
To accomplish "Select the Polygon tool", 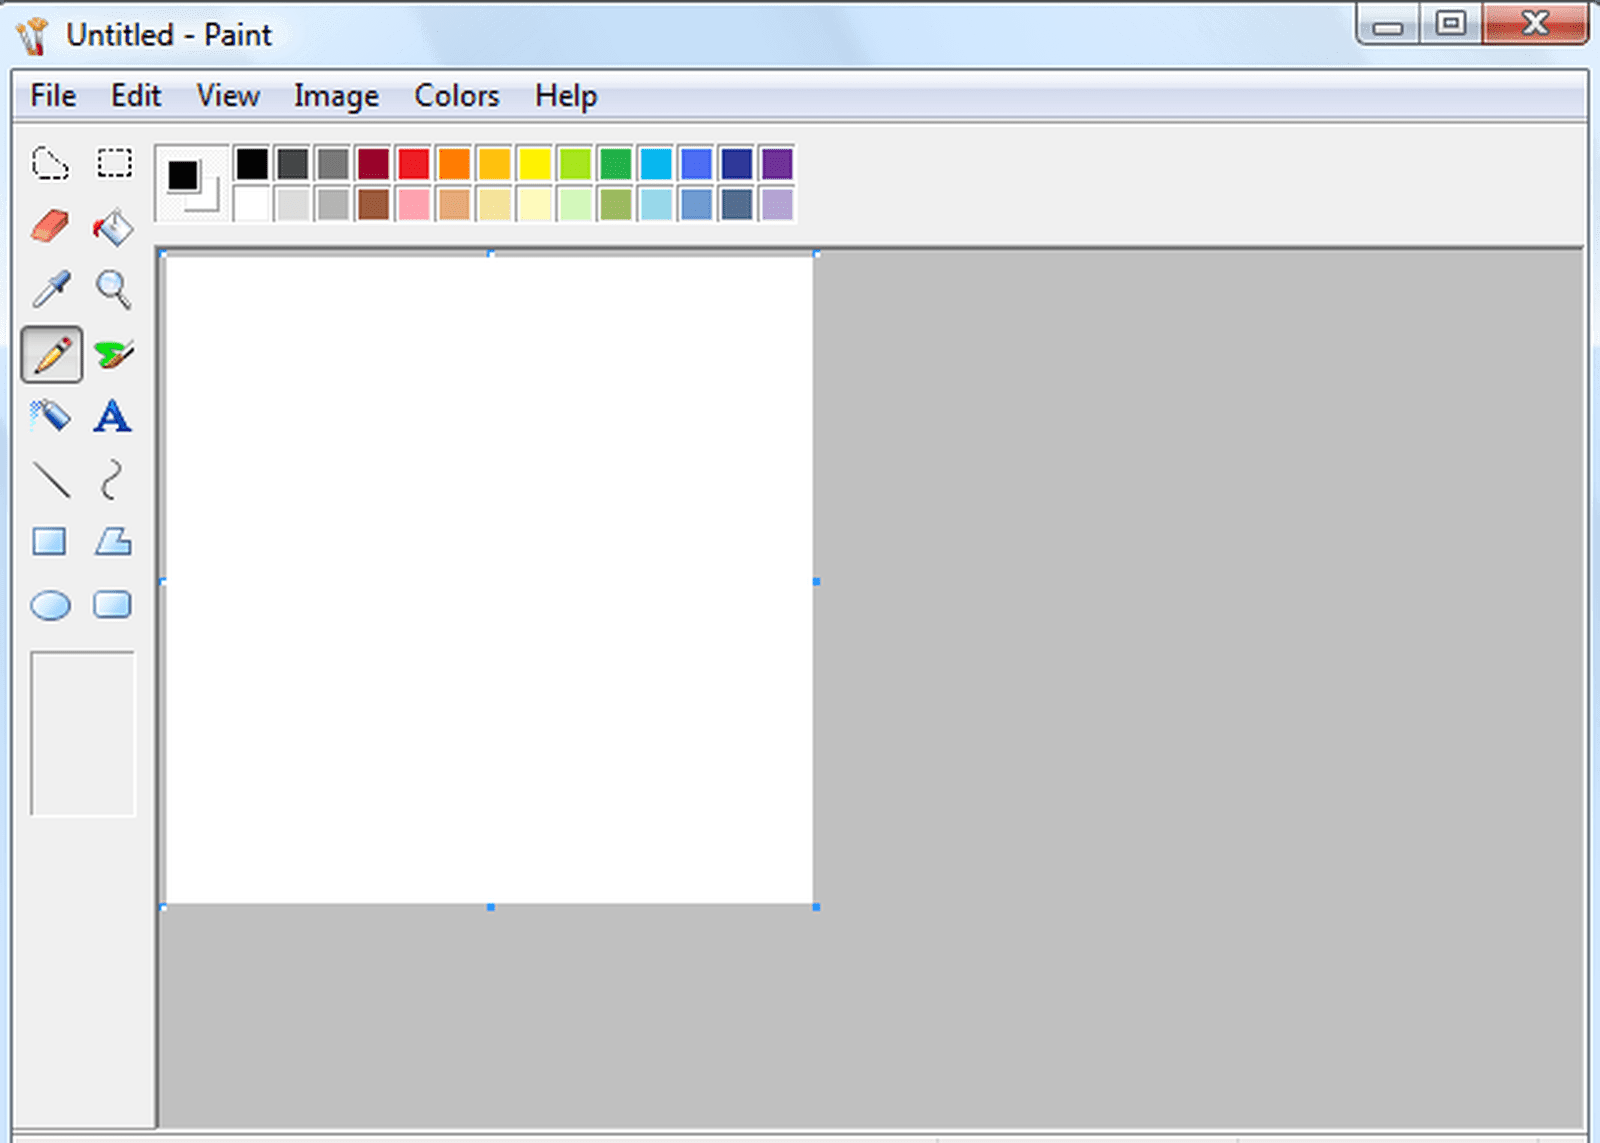I will [x=113, y=541].
